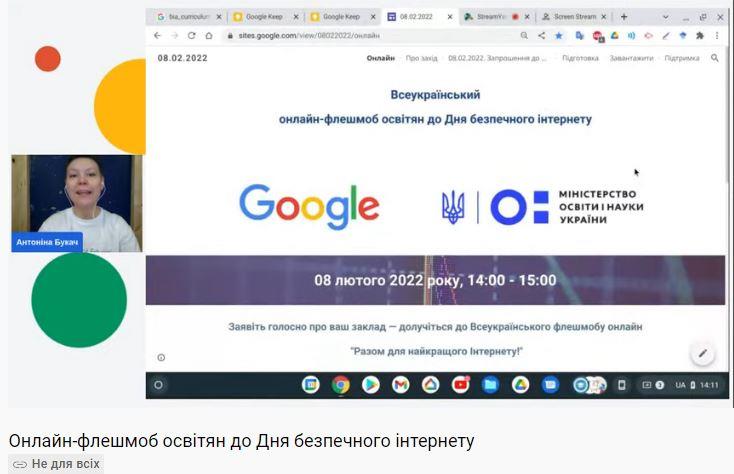Open Gmail from the shelf
Image resolution: width=734 pixels, height=474 pixels.
point(401,385)
